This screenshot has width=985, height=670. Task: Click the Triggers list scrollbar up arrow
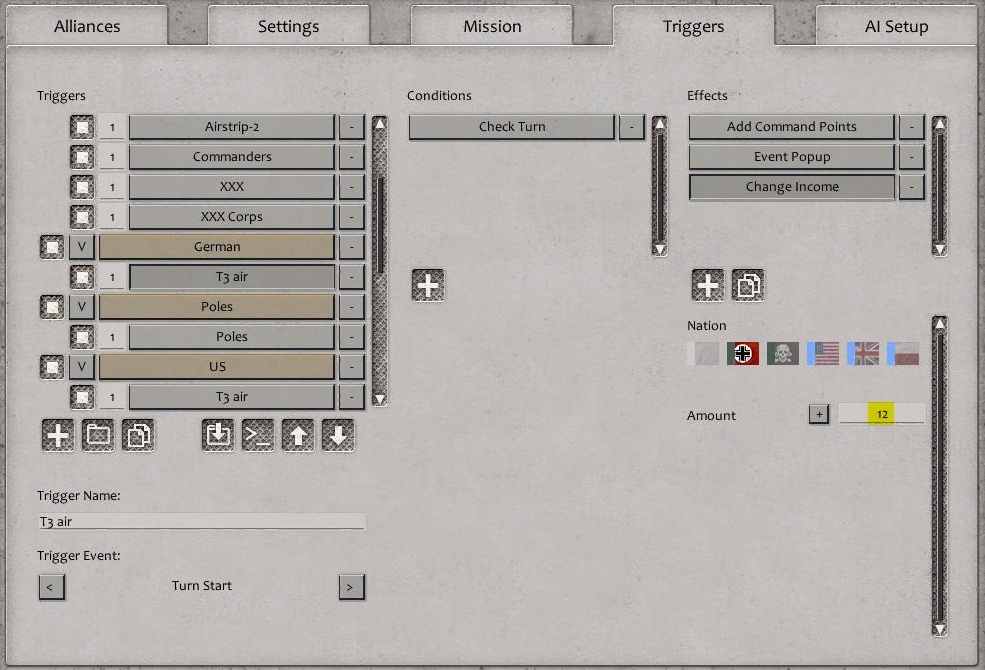click(x=379, y=124)
